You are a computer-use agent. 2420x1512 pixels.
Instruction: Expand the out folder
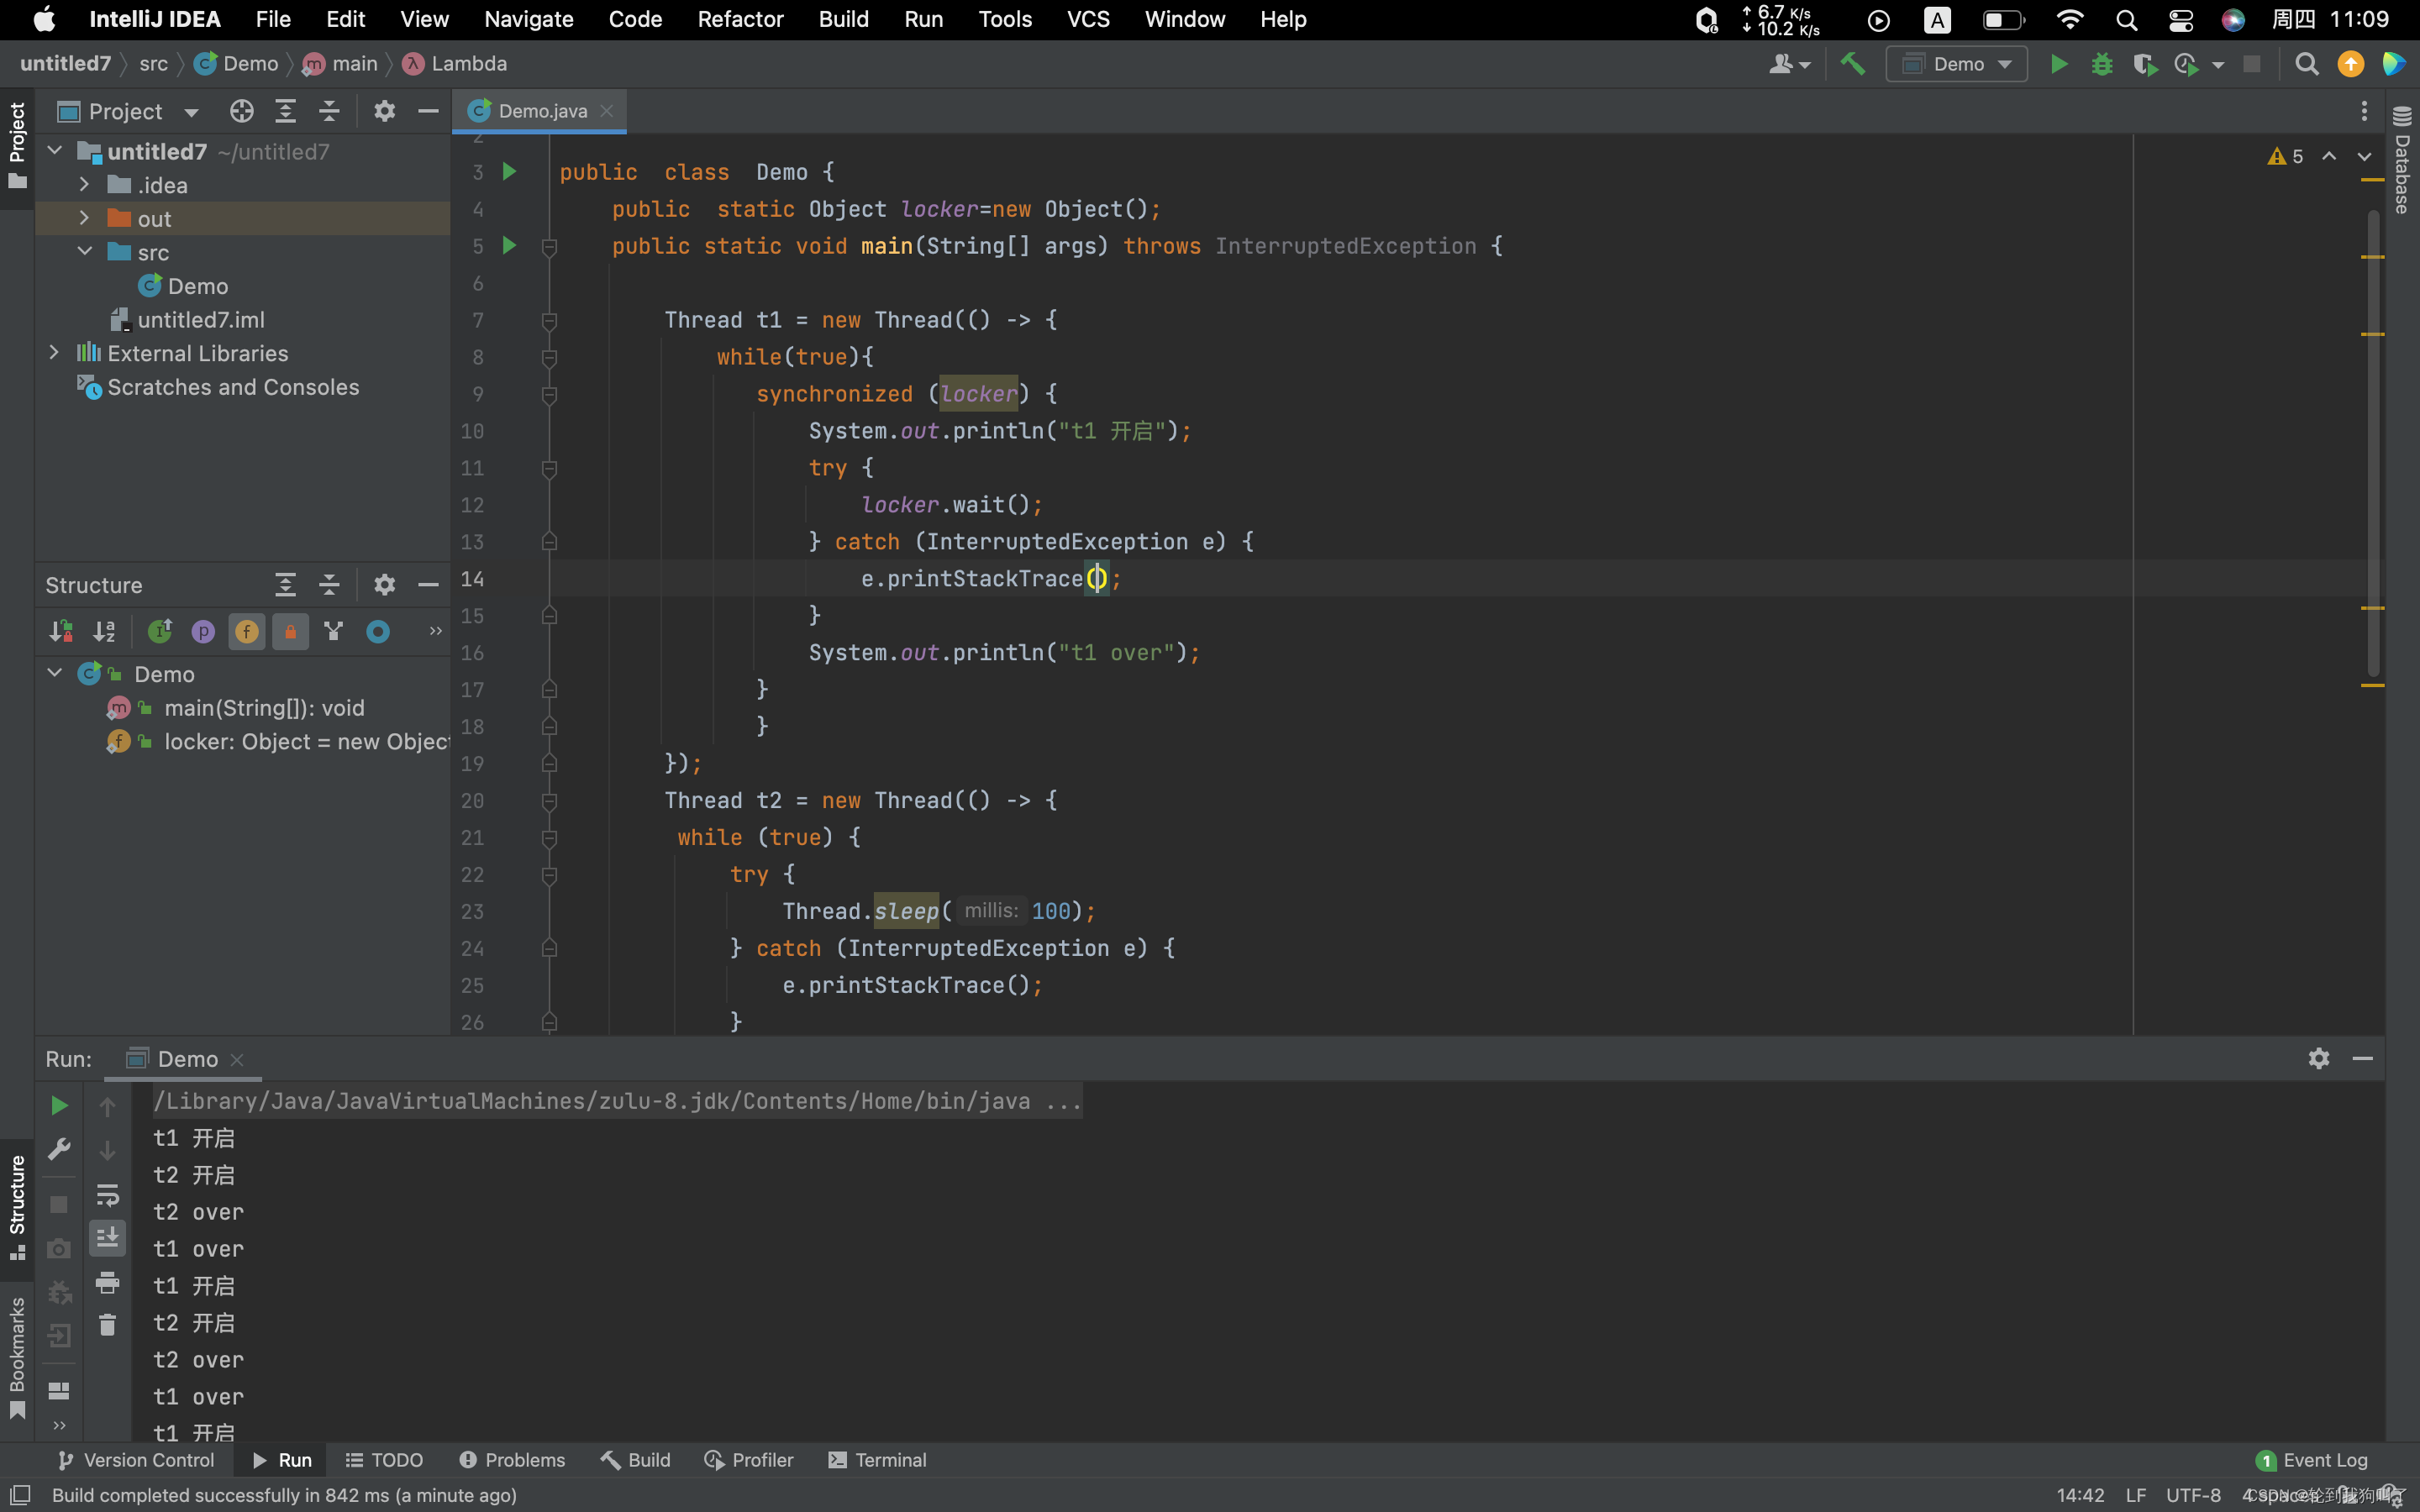pyautogui.click(x=85, y=218)
